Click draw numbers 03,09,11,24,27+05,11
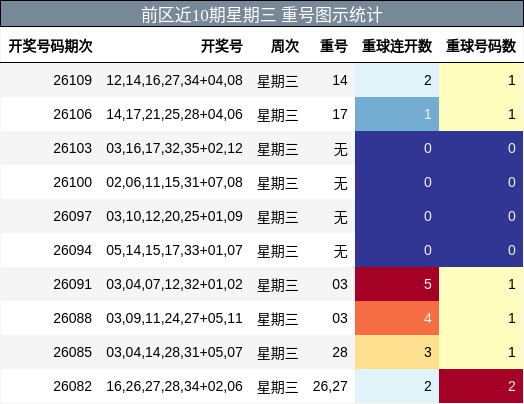Image resolution: width=524 pixels, height=404 pixels. pos(174,318)
